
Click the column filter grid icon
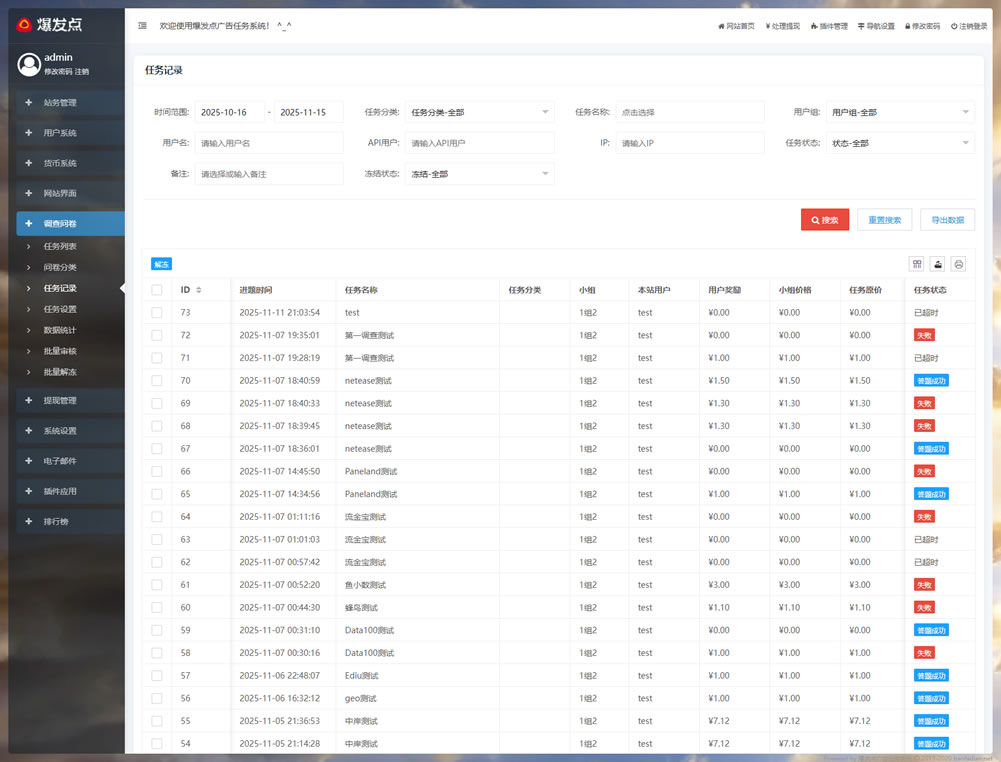tap(917, 264)
